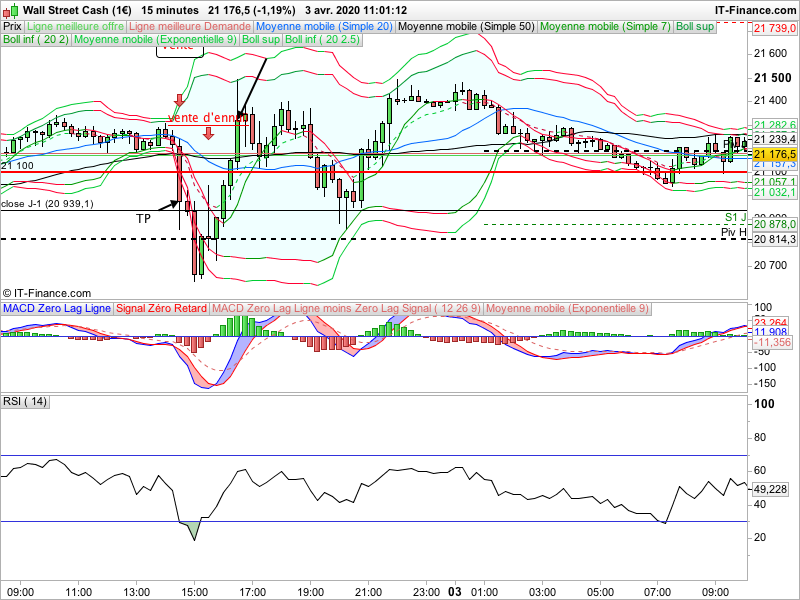Screen dimensions: 800x600
Task: Select the Ligne meilleure Demande legend label
Action: click(x=190, y=27)
